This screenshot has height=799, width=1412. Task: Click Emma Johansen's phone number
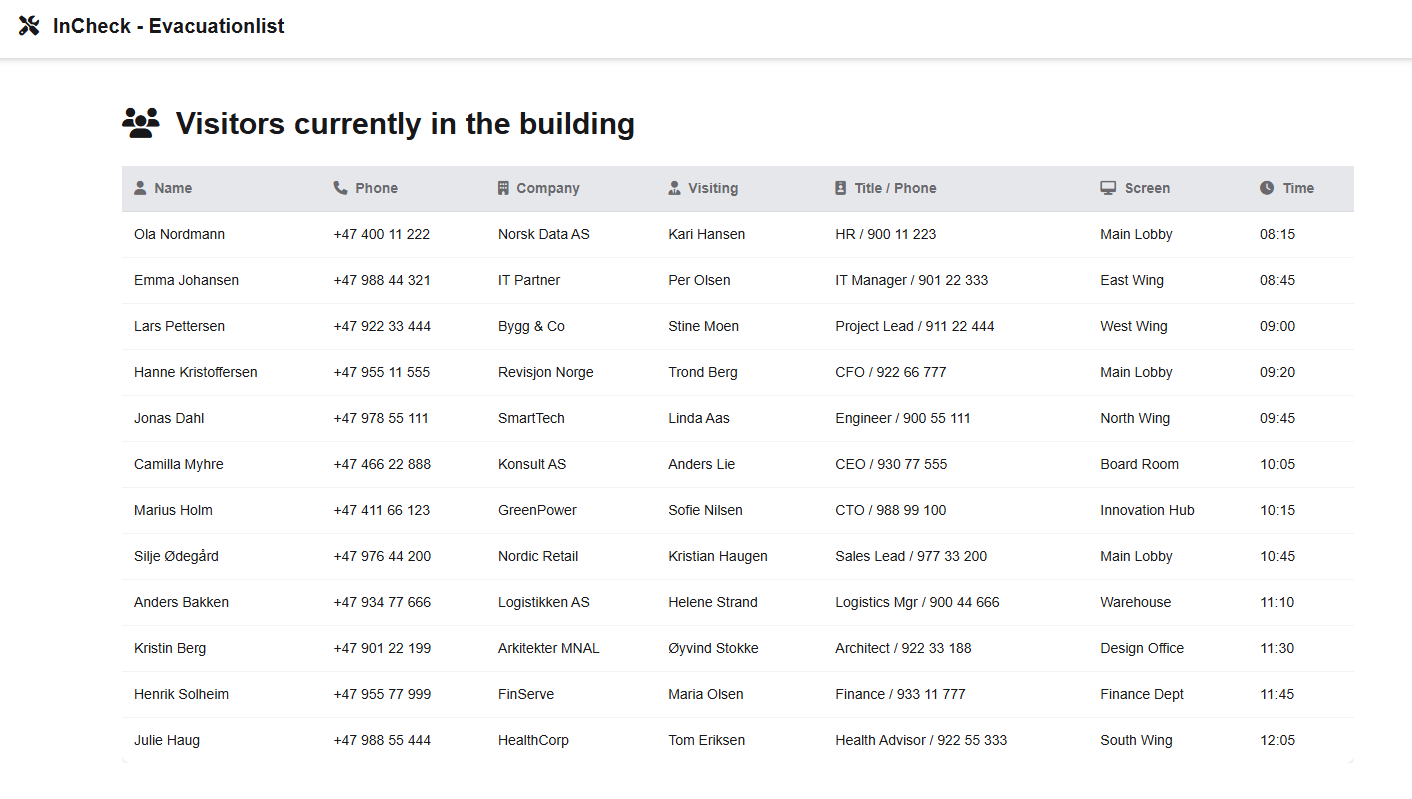[x=382, y=280]
